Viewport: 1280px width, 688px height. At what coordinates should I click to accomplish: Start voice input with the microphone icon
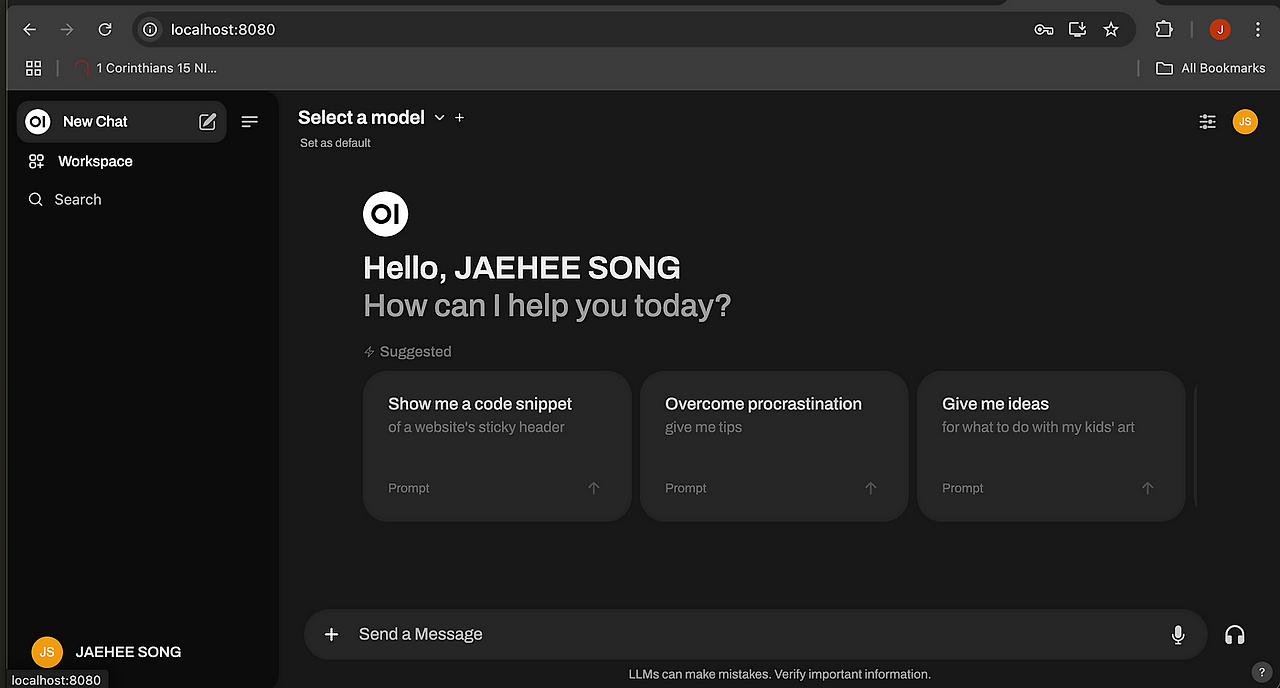pos(1178,634)
